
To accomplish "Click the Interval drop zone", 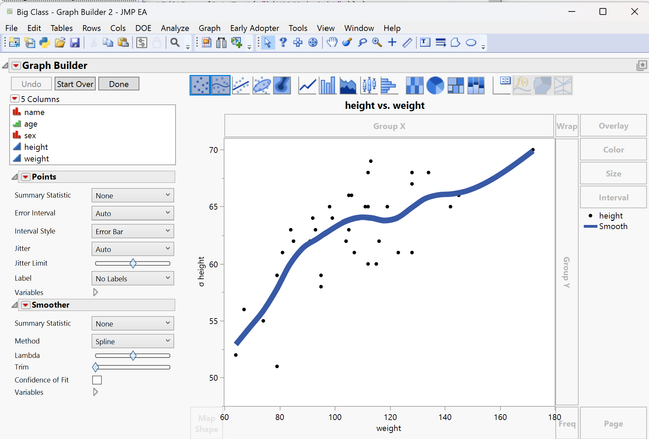I will click(x=613, y=197).
